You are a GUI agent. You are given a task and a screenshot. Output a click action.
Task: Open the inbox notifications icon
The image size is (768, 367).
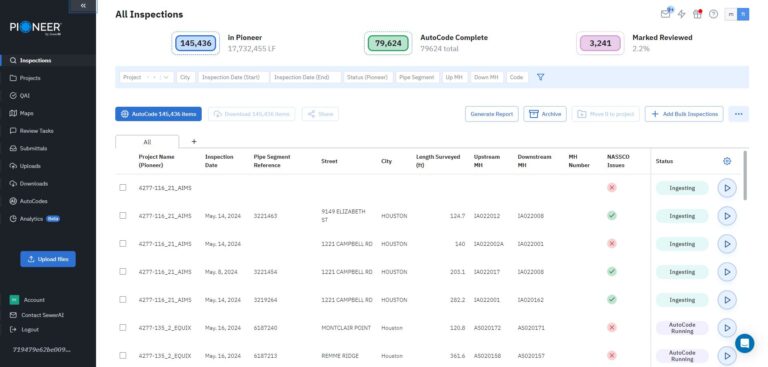coord(665,14)
